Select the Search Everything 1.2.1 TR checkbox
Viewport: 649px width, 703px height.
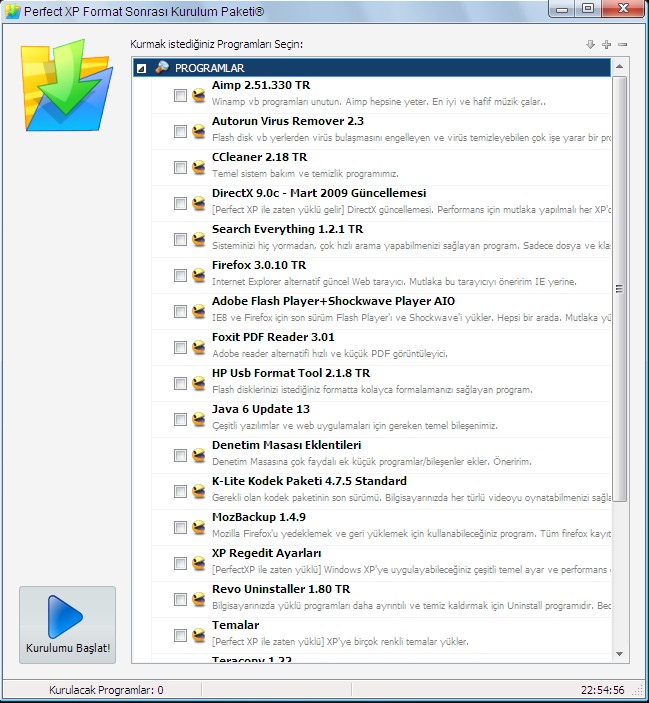[180, 239]
